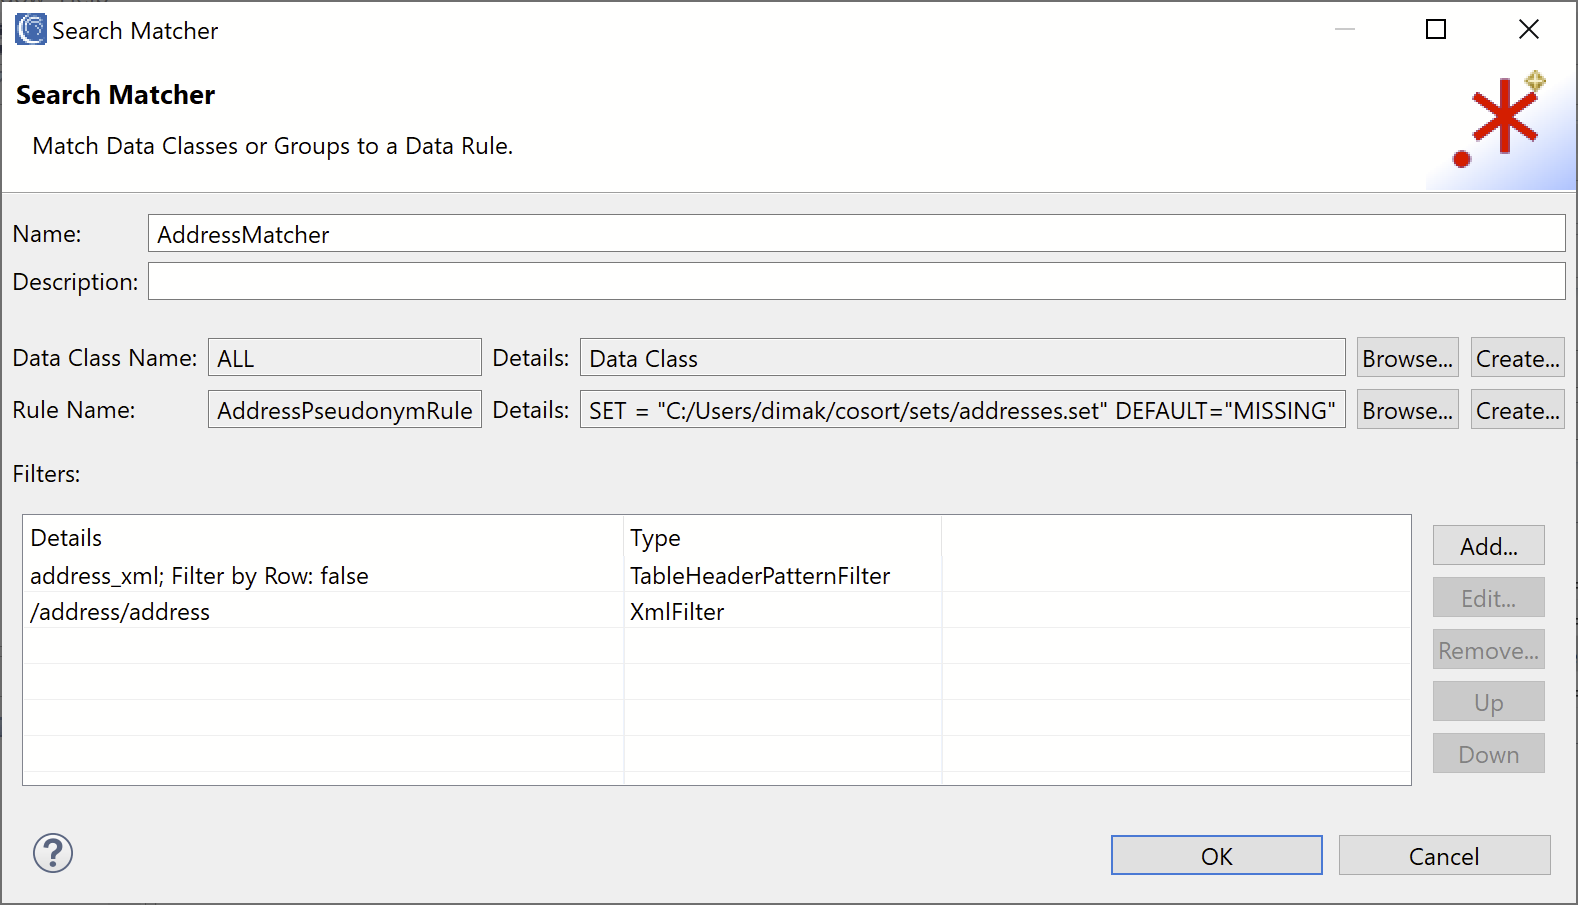Create a new rule

click(x=1517, y=409)
